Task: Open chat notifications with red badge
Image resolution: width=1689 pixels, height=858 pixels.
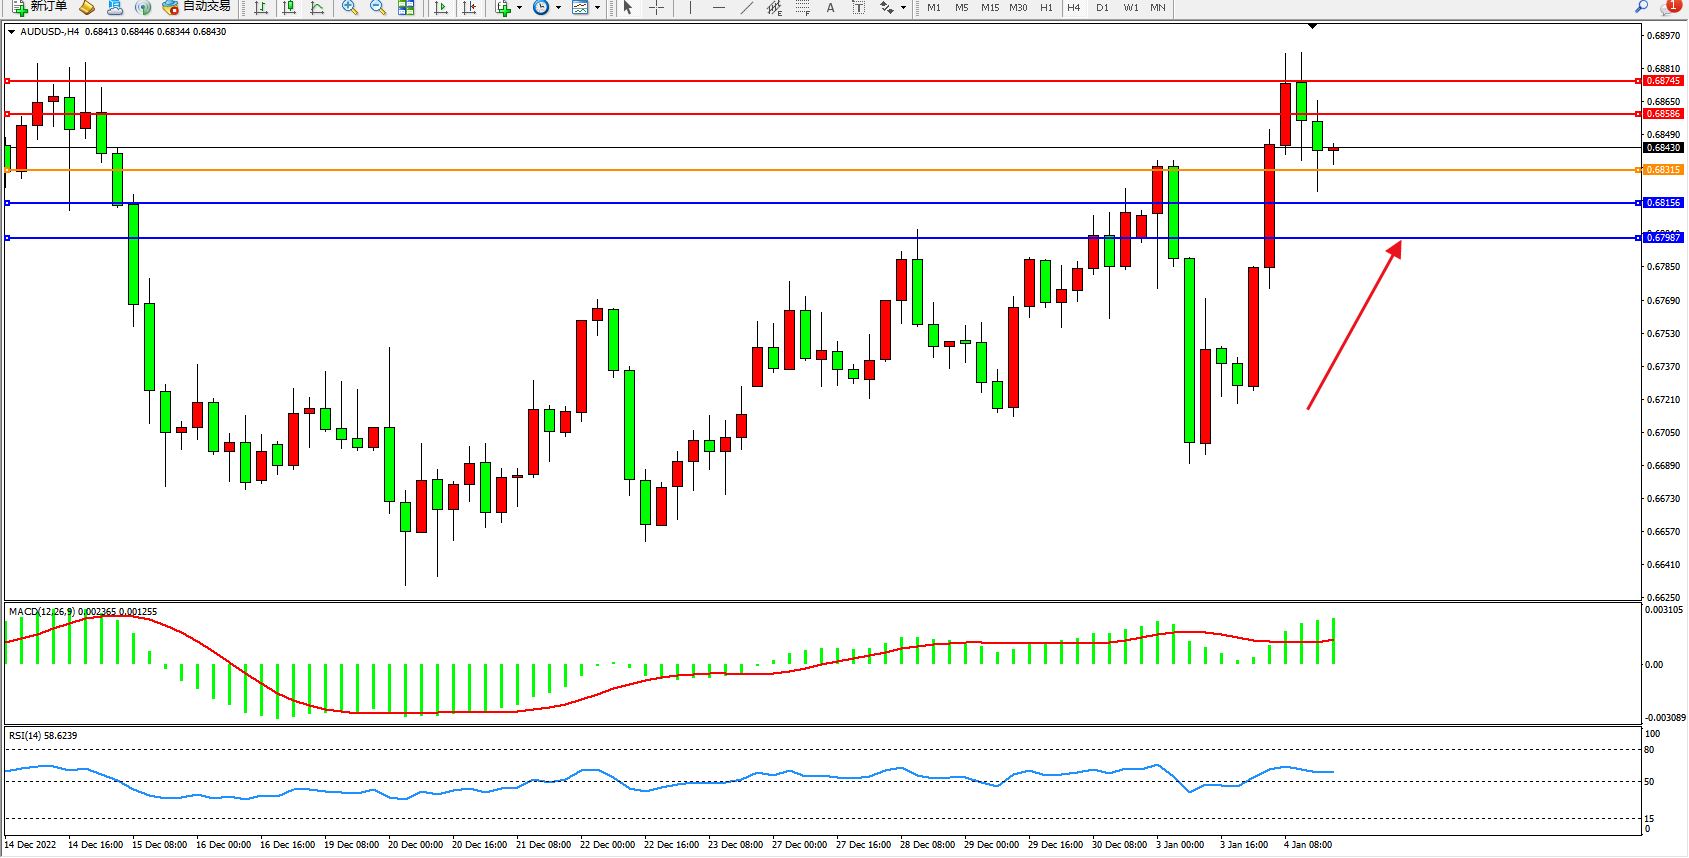Action: 1669,7
